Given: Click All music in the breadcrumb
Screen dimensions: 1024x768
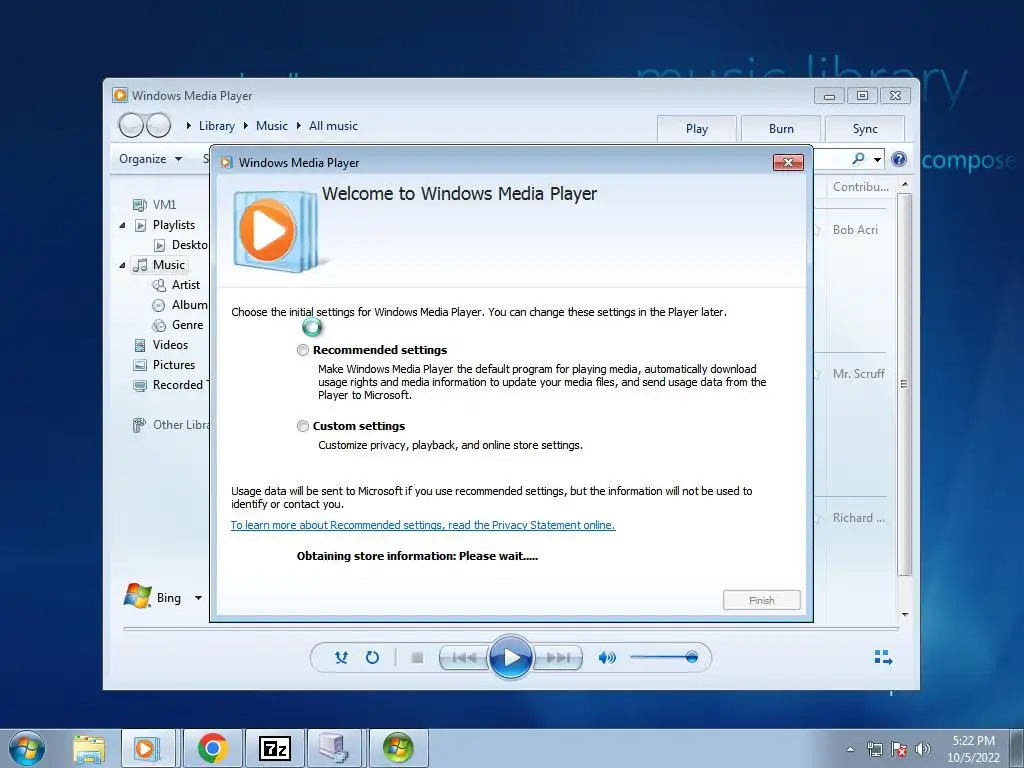Looking at the screenshot, I should [x=333, y=126].
